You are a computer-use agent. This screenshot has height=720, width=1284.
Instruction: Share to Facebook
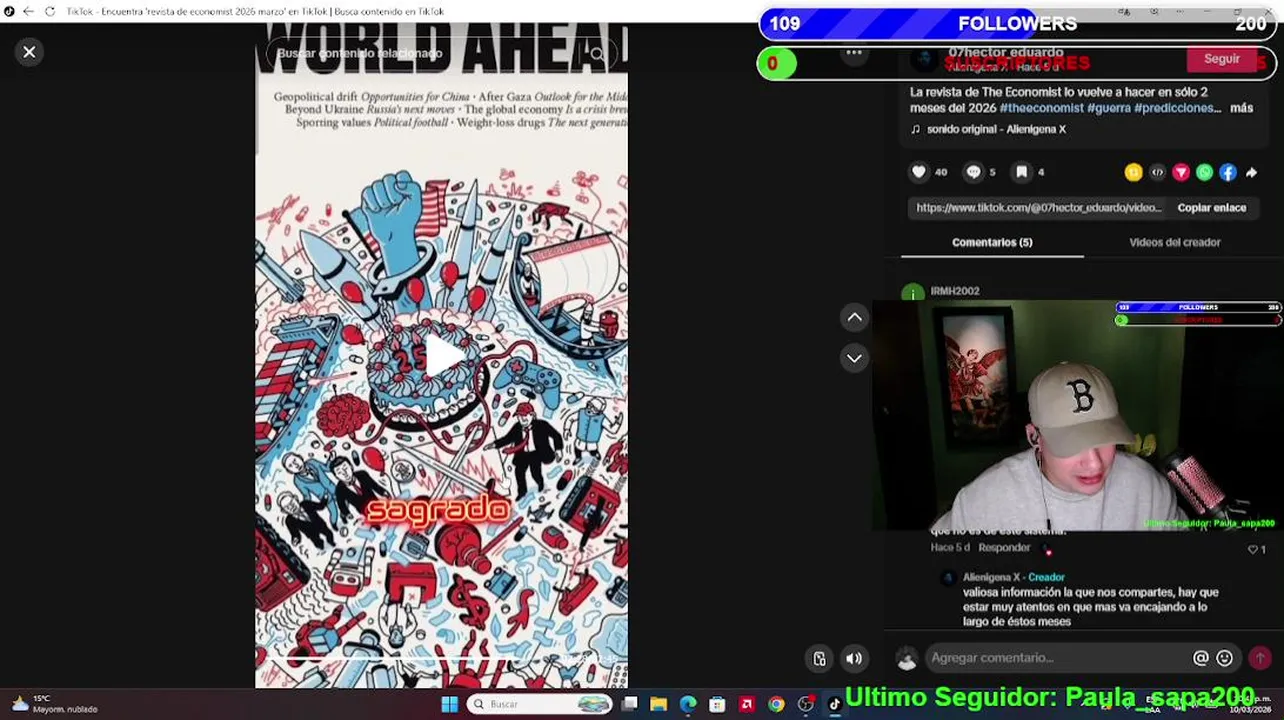(x=1228, y=172)
